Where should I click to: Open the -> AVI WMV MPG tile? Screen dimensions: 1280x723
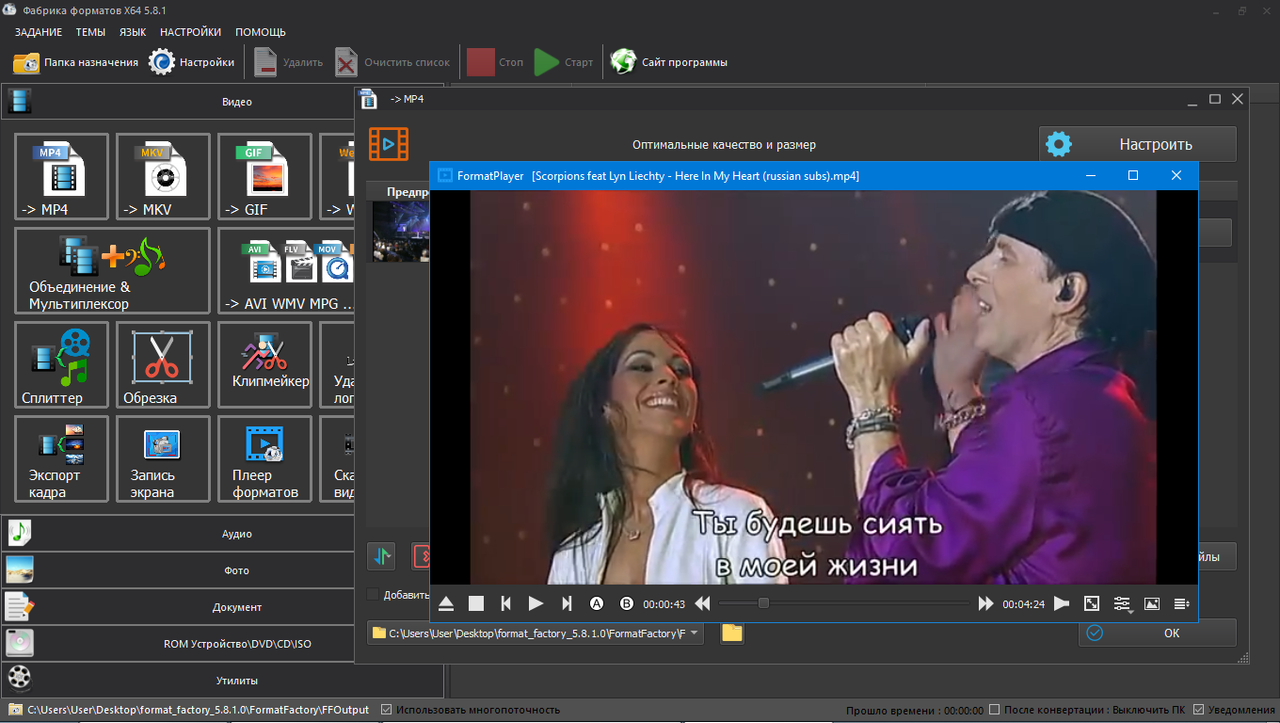pyautogui.click(x=286, y=270)
